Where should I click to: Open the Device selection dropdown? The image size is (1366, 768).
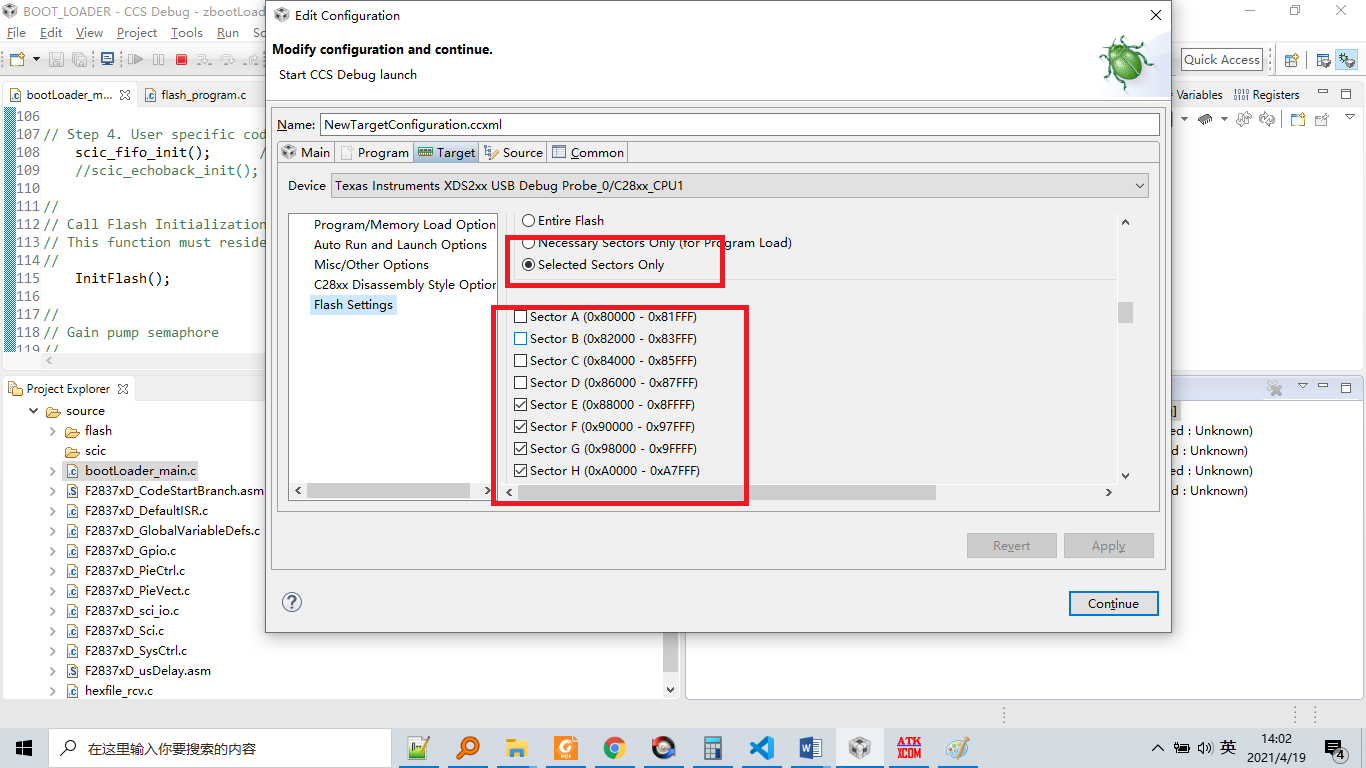1139,185
